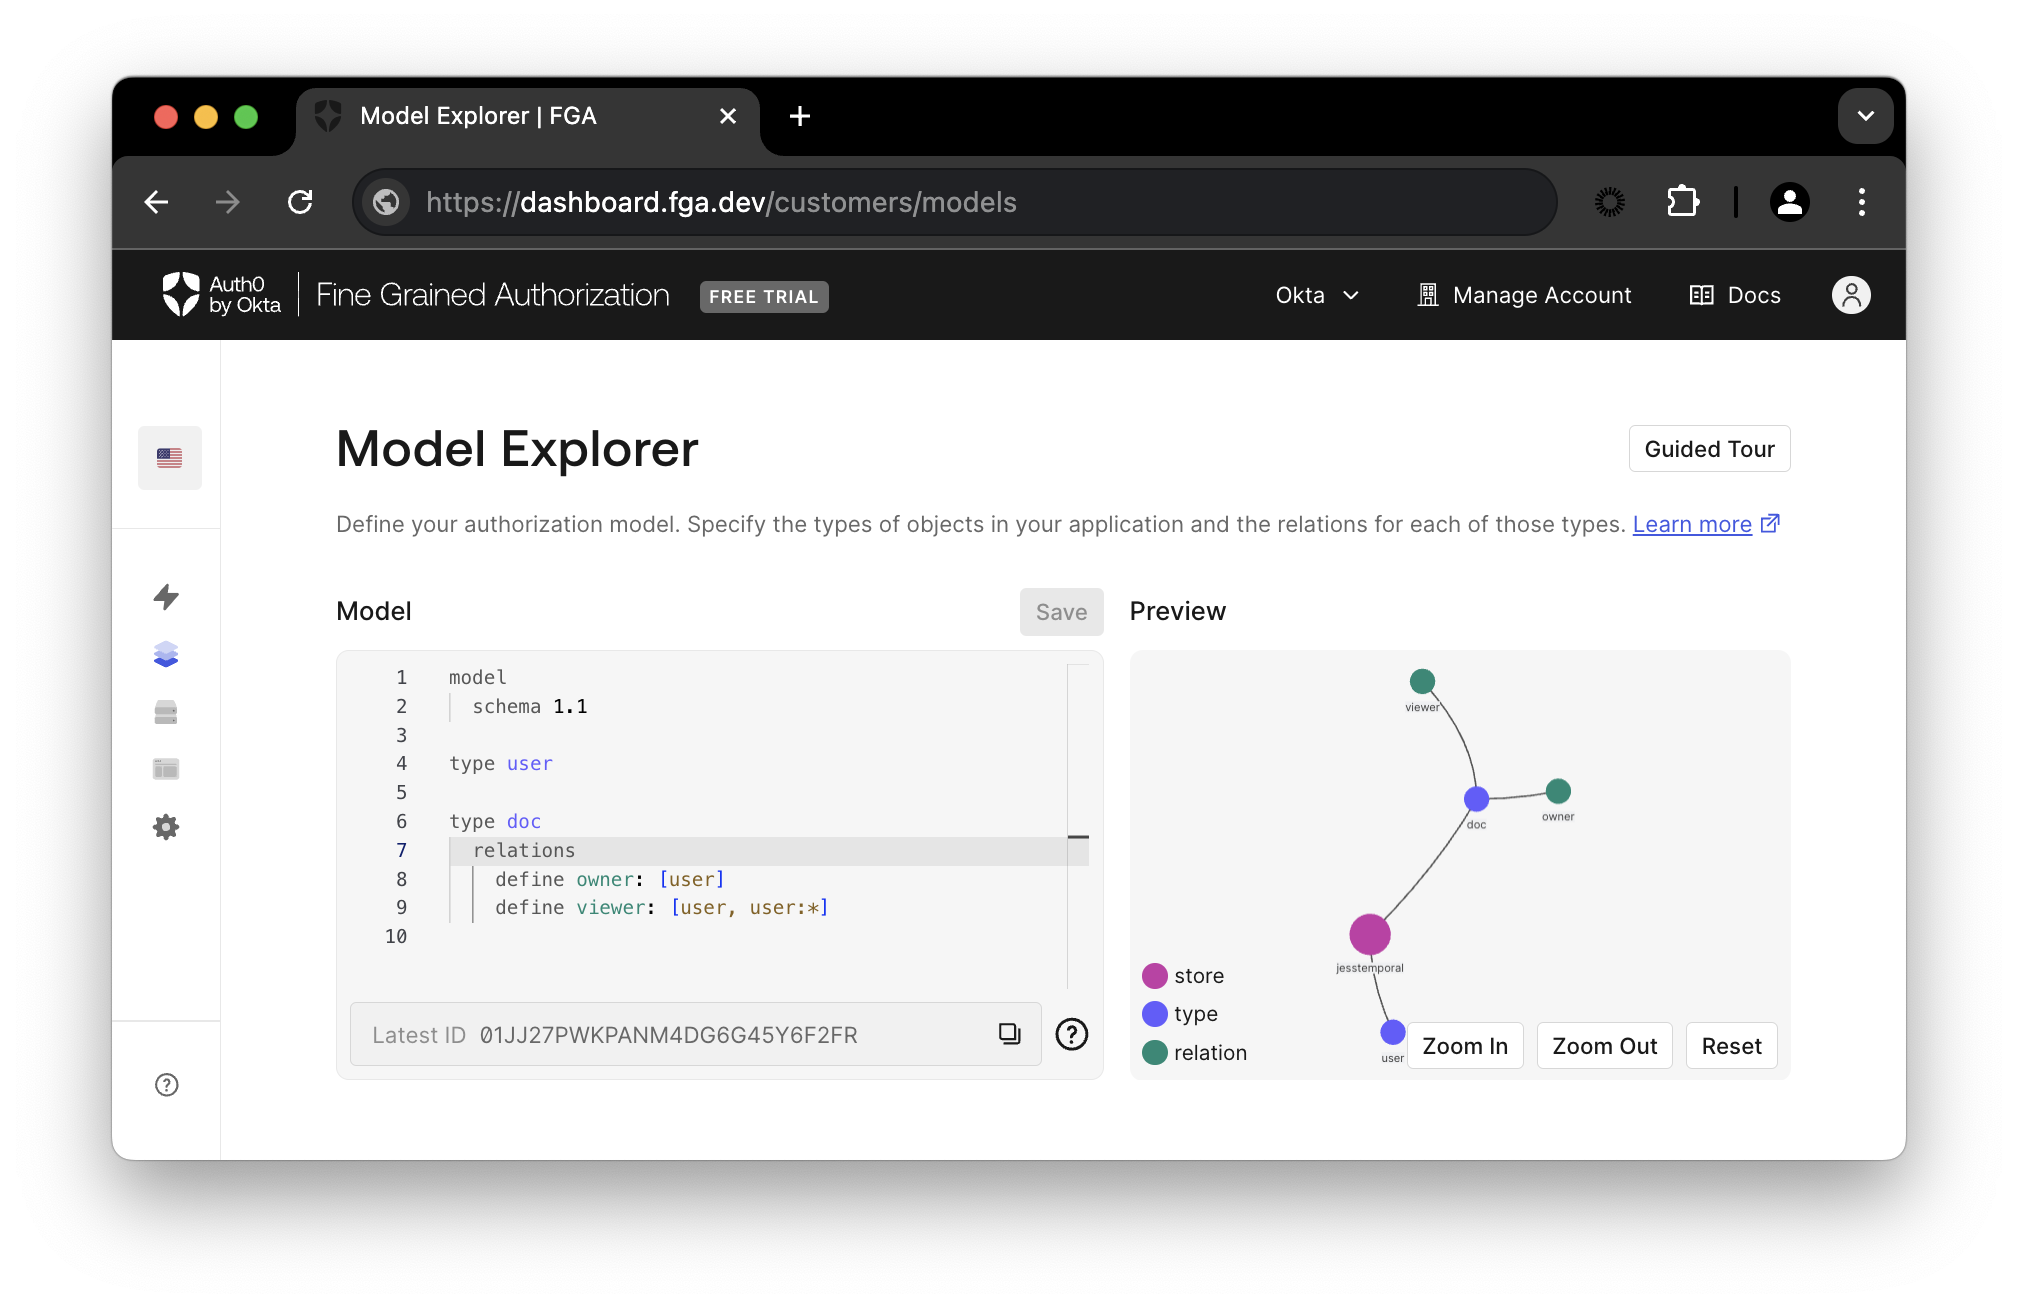Open the tab search chevron dropdown
2018x1308 pixels.
pyautogui.click(x=1866, y=116)
